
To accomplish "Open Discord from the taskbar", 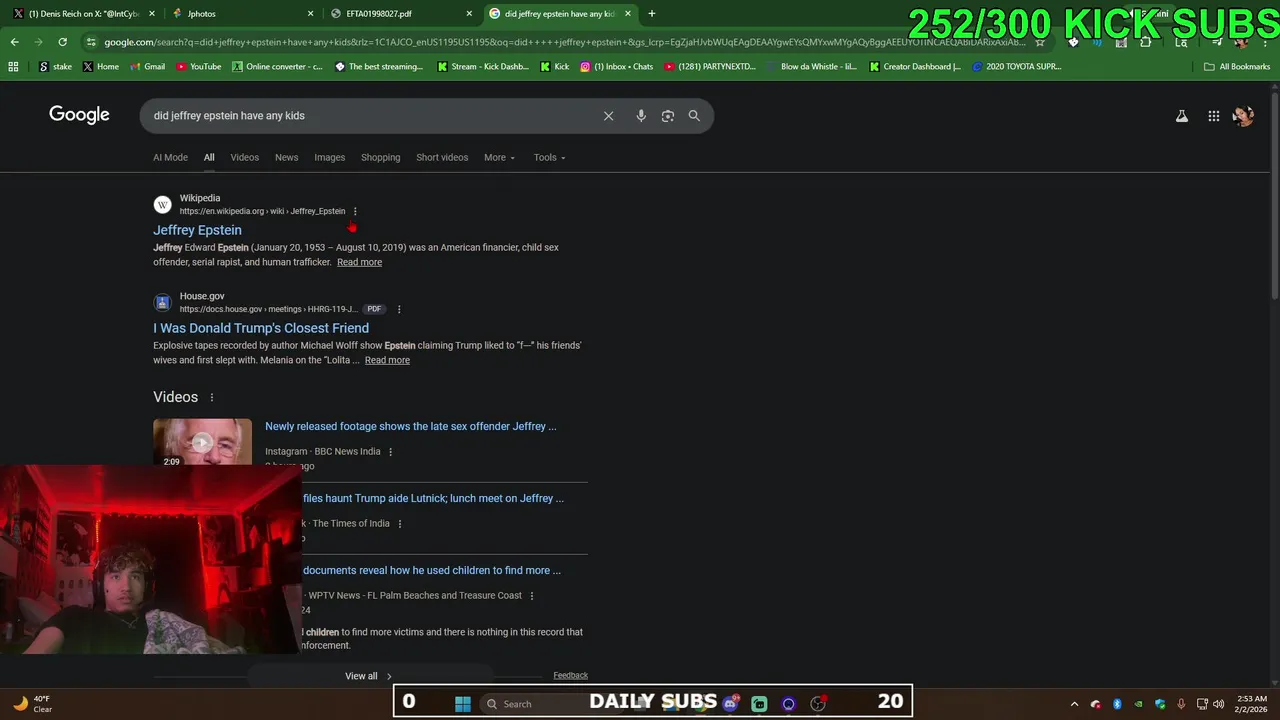I will [x=730, y=704].
